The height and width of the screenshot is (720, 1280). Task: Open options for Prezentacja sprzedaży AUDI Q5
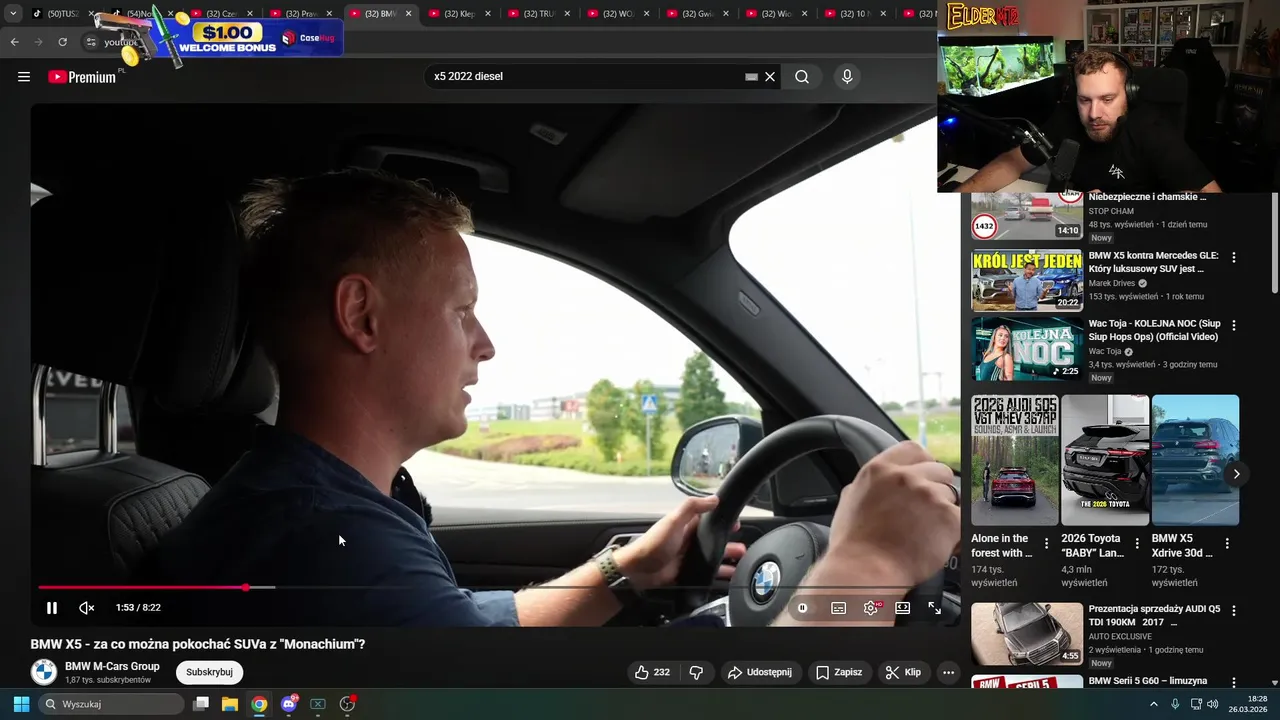click(1233, 610)
